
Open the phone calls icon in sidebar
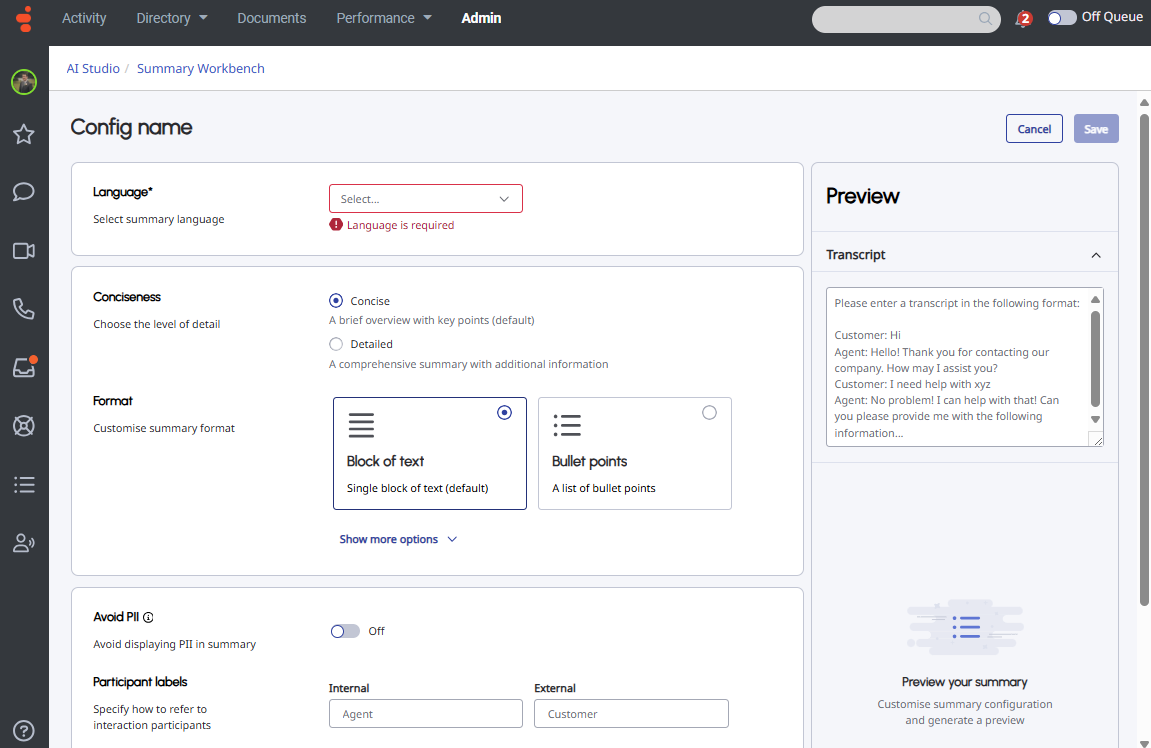(24, 309)
